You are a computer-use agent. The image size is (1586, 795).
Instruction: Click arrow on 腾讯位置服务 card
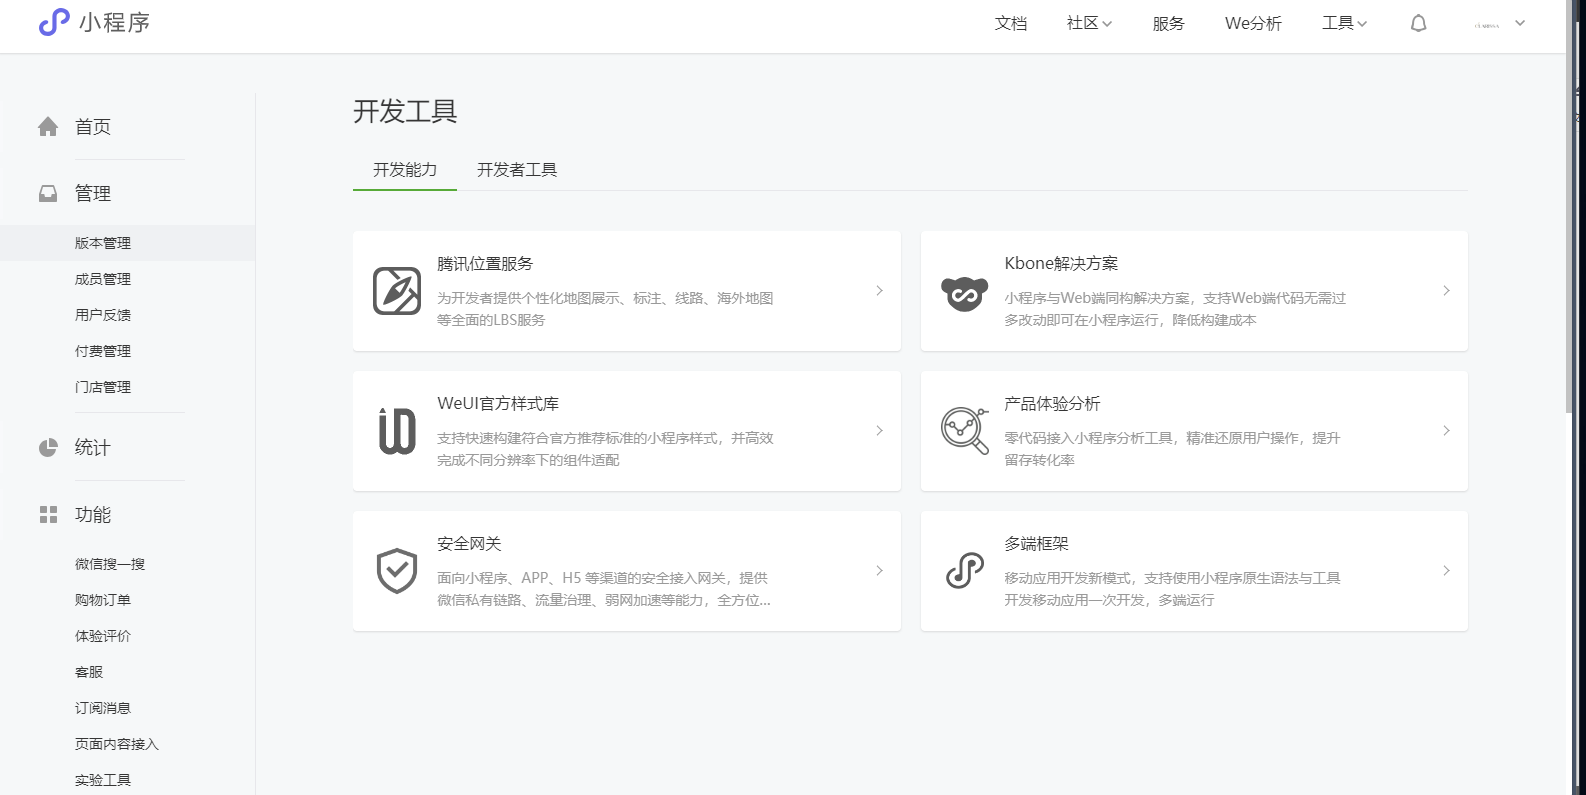[x=879, y=291]
